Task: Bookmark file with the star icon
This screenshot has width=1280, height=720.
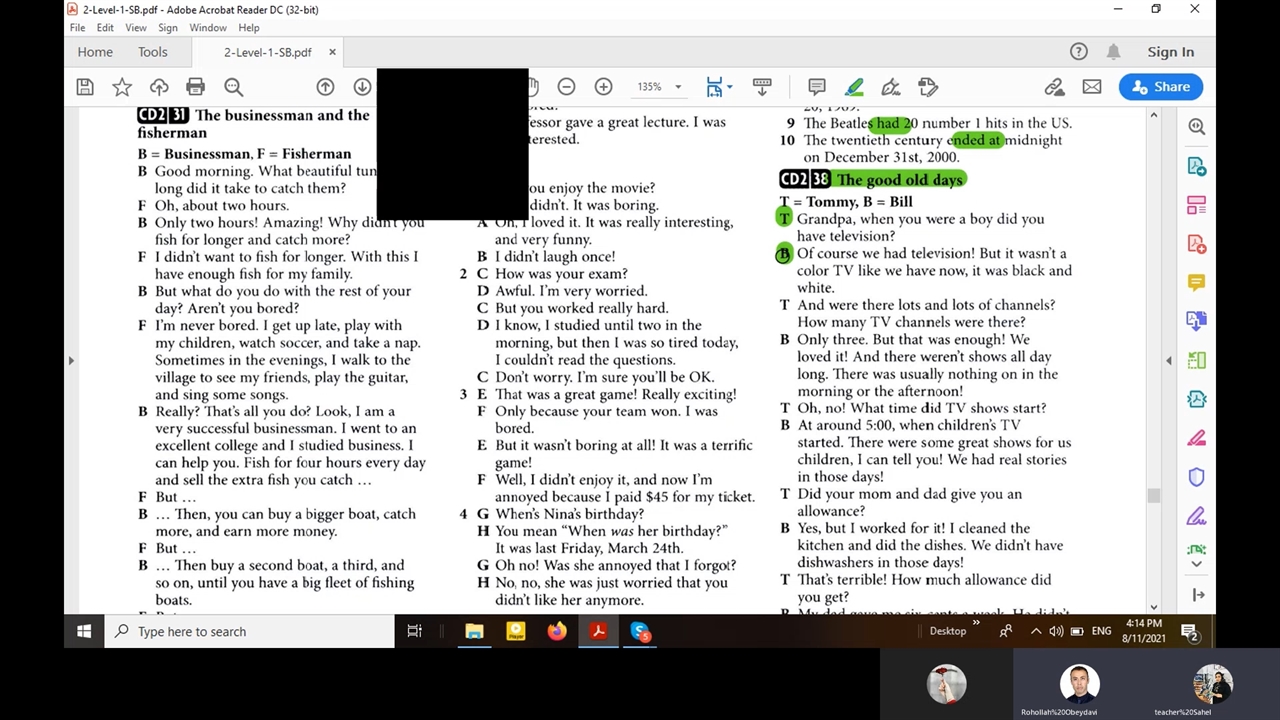Action: tap(122, 87)
